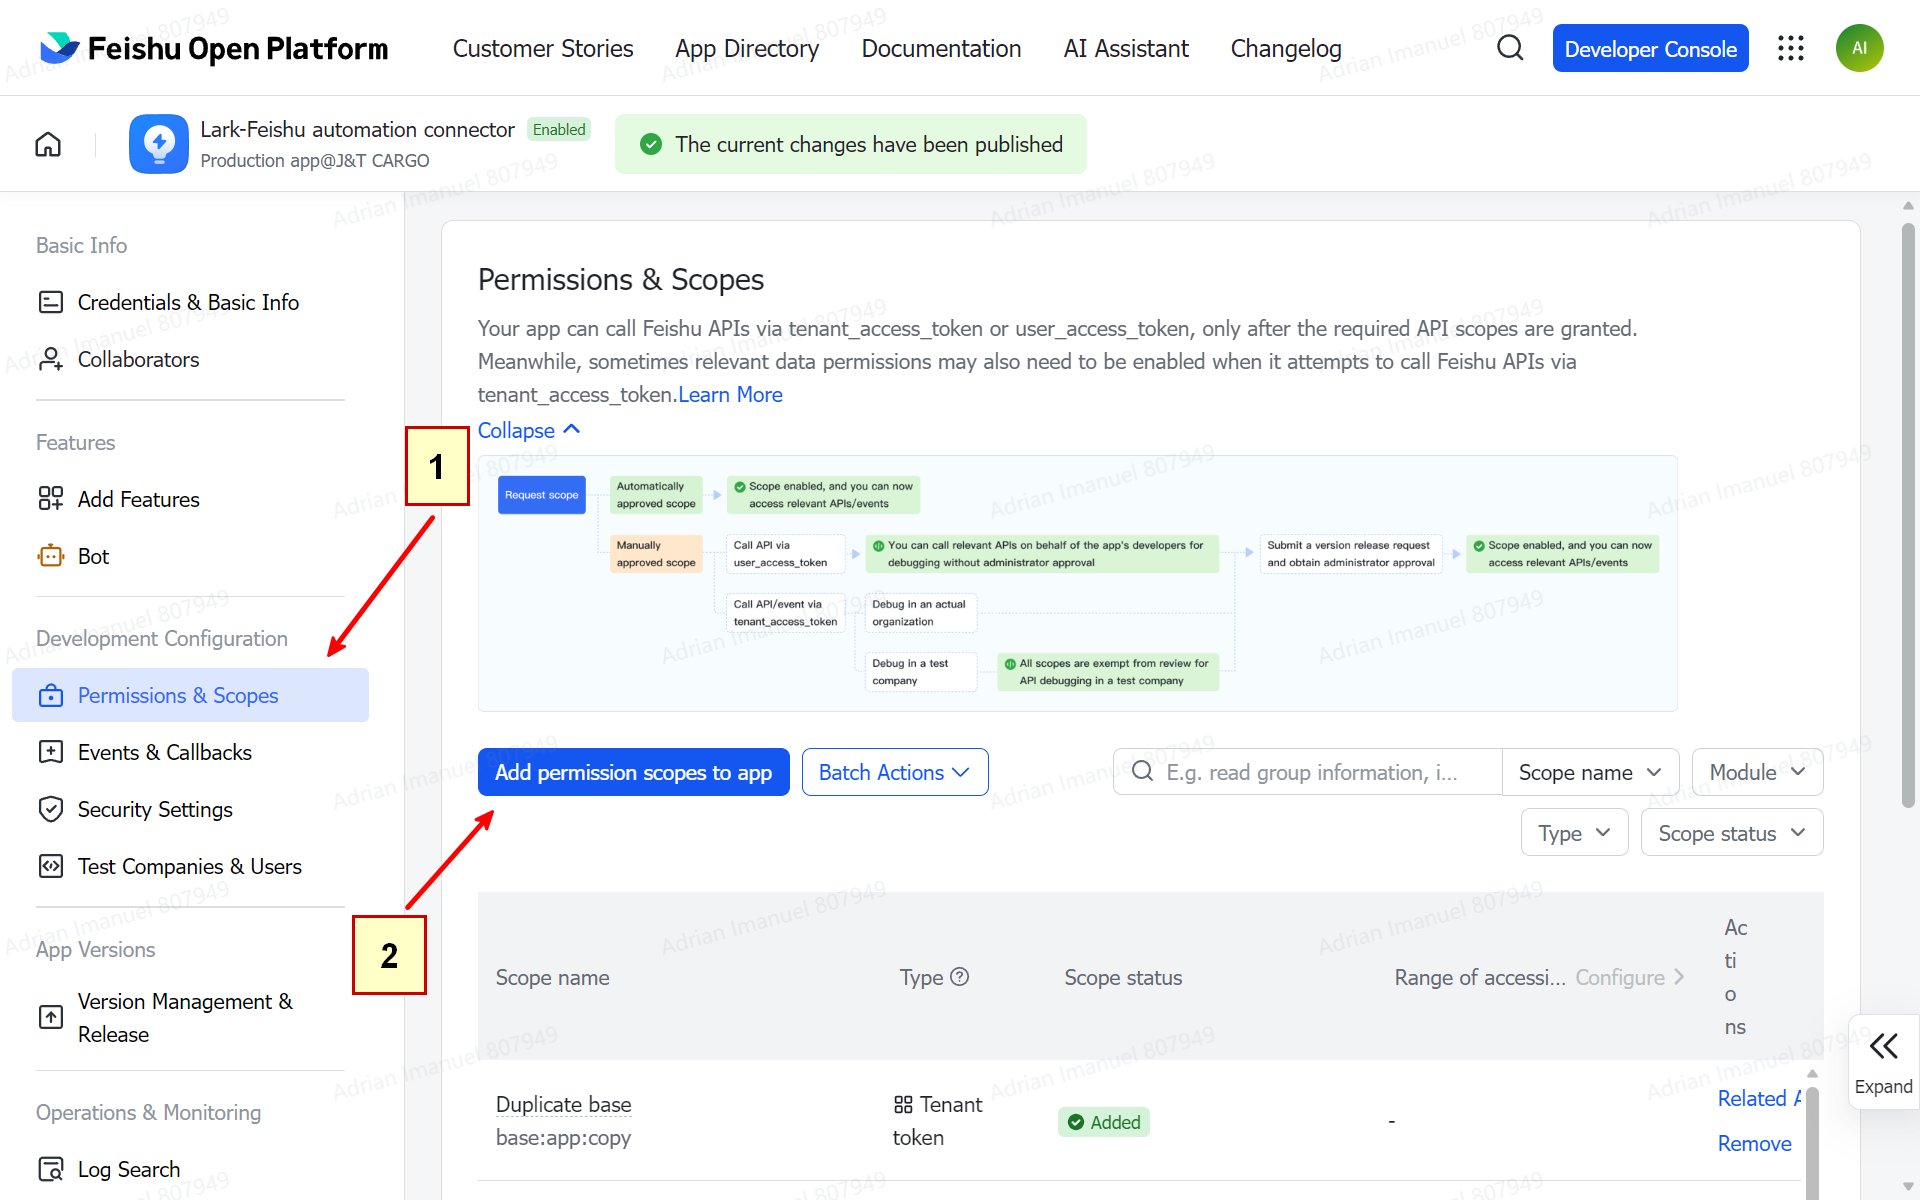Click Configure next to Range of access
Viewport: 1920px width, 1200px height.
[x=1630, y=977]
